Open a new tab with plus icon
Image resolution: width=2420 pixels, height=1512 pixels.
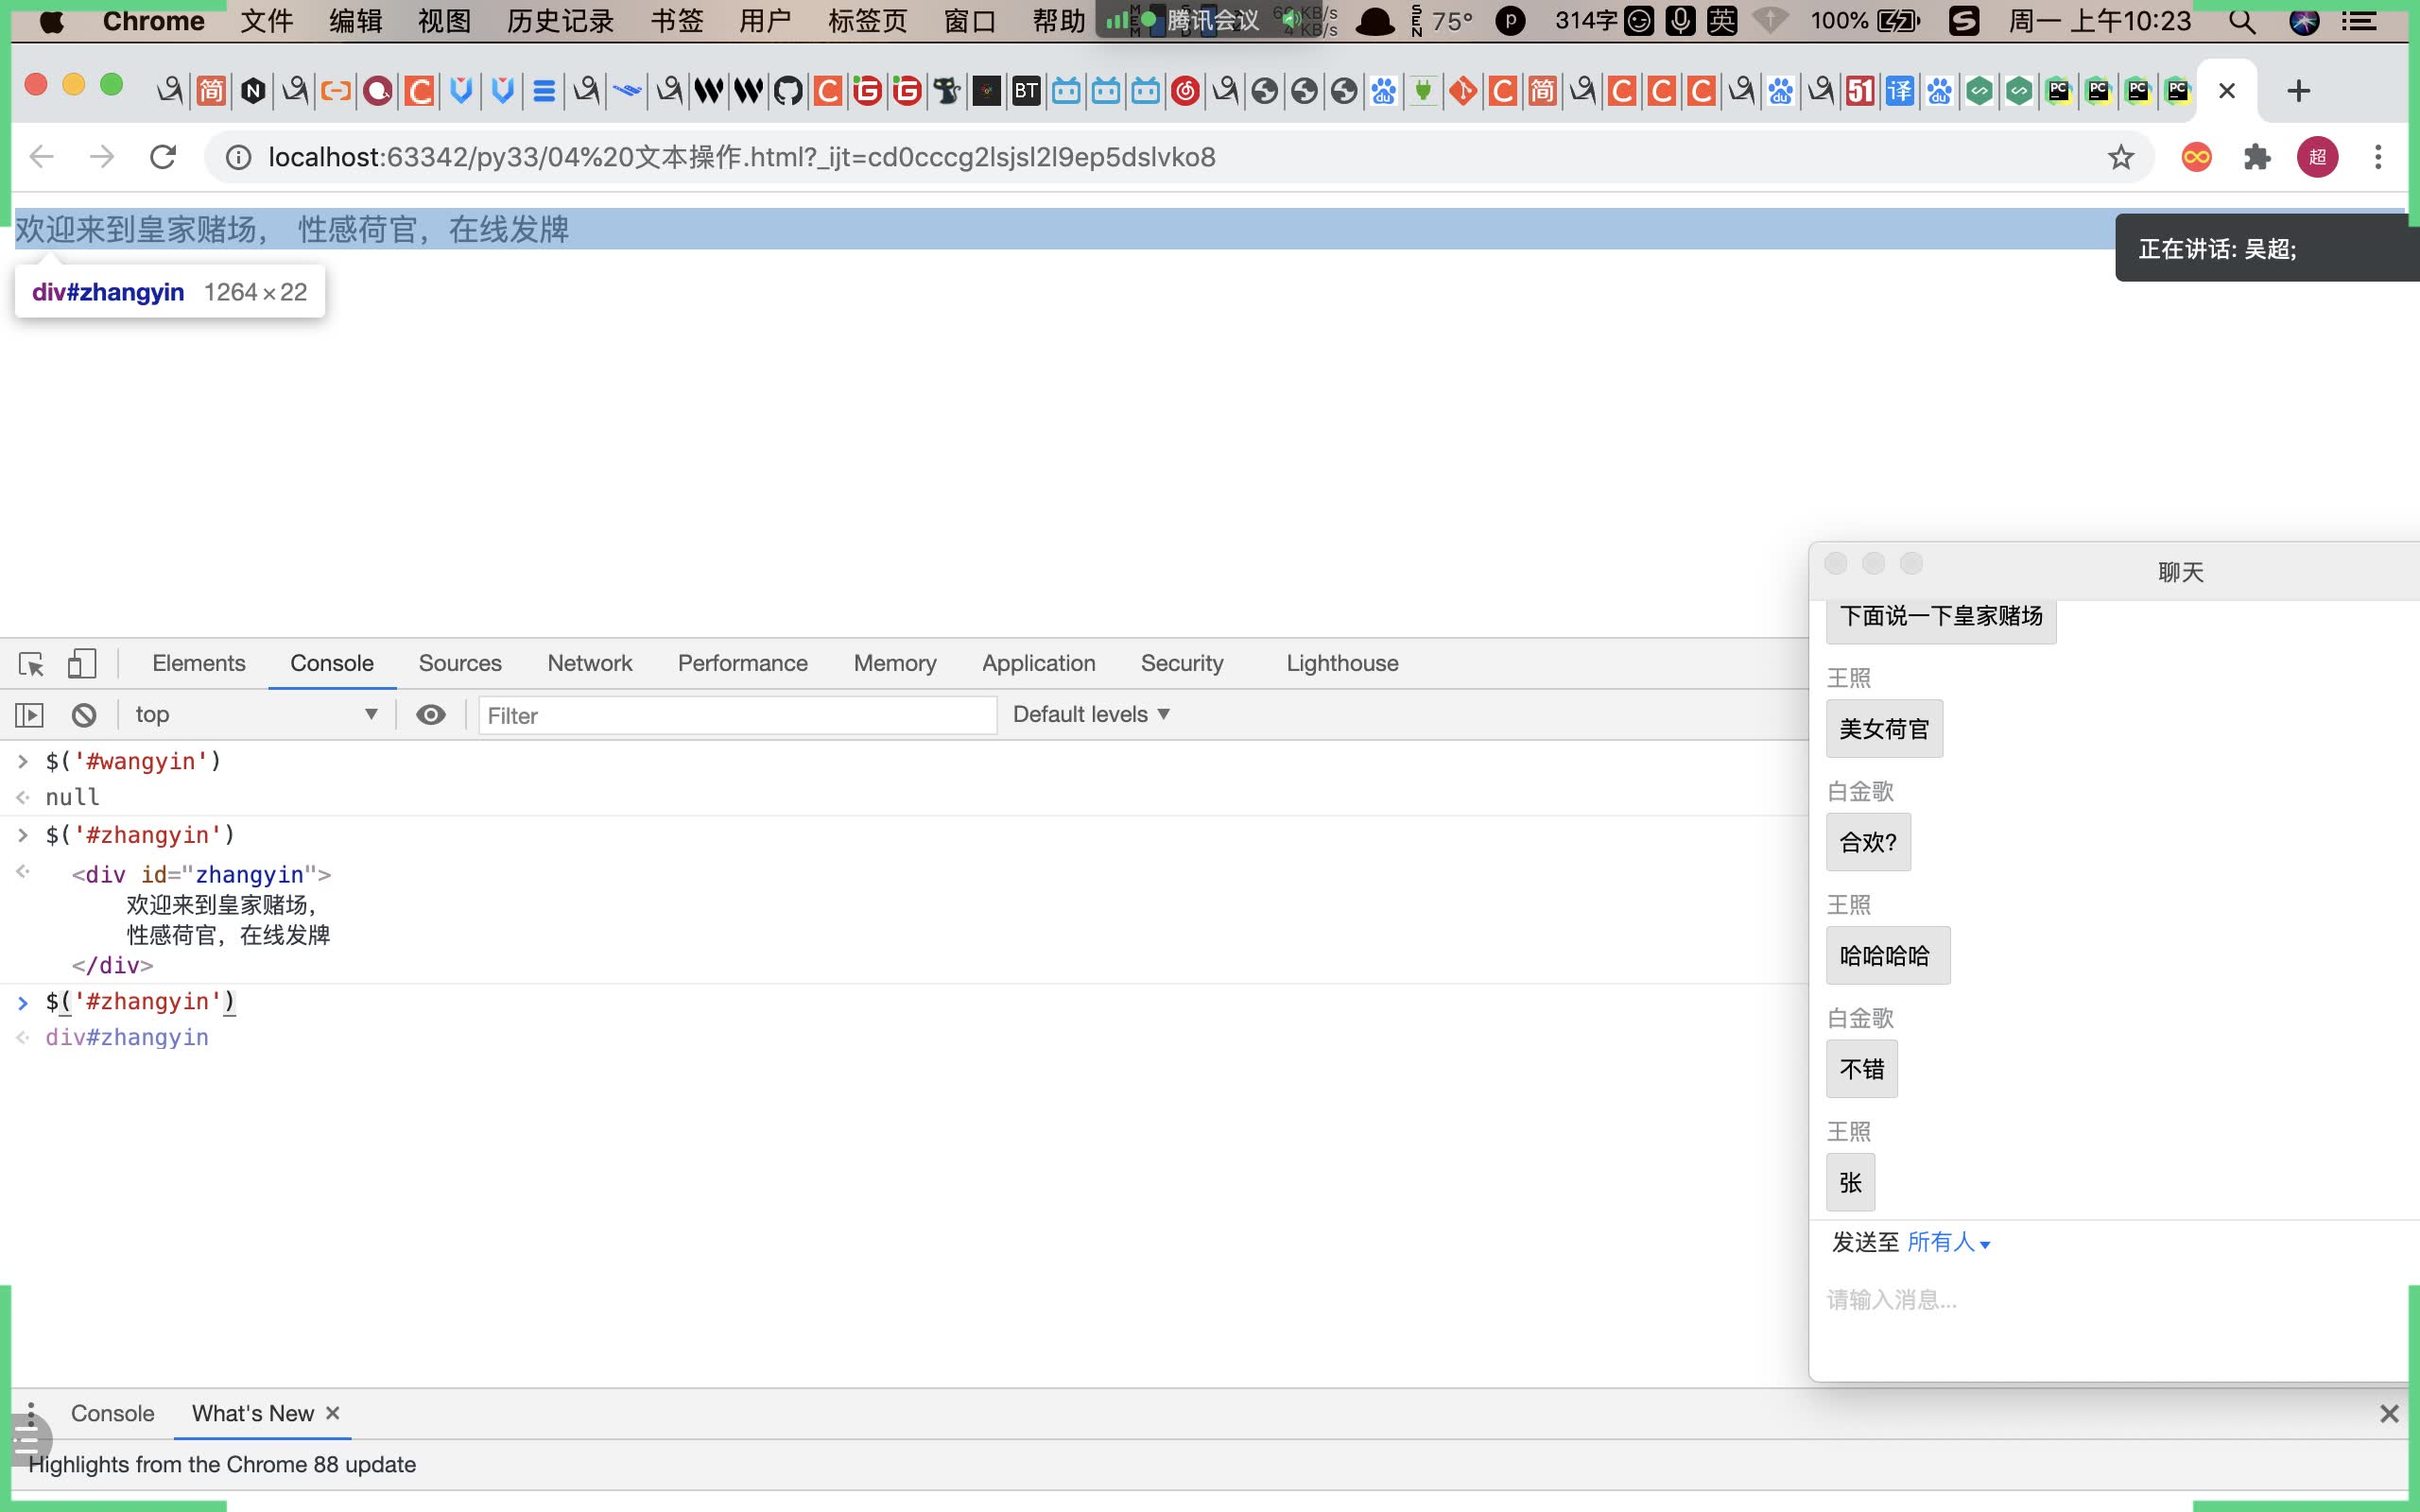2299,91
